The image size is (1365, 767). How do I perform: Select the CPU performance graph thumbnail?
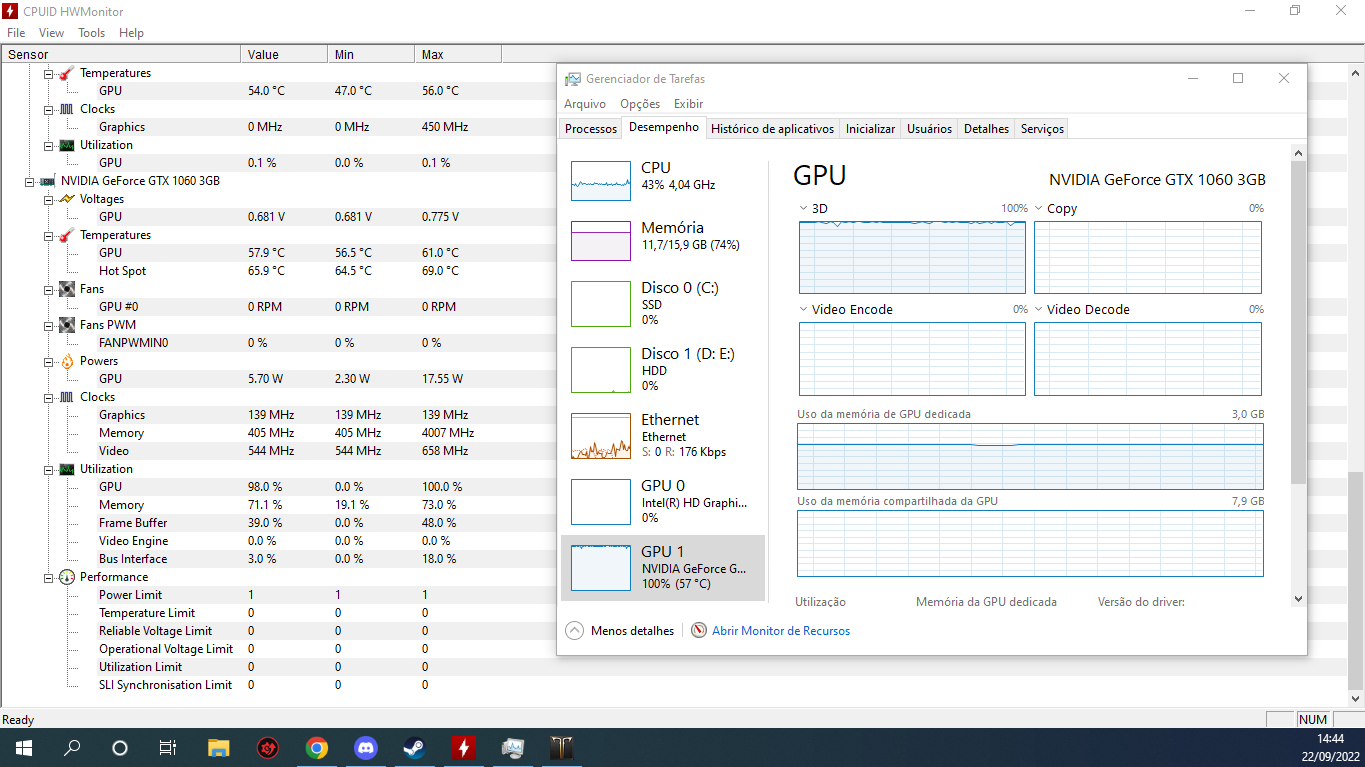[x=601, y=181]
